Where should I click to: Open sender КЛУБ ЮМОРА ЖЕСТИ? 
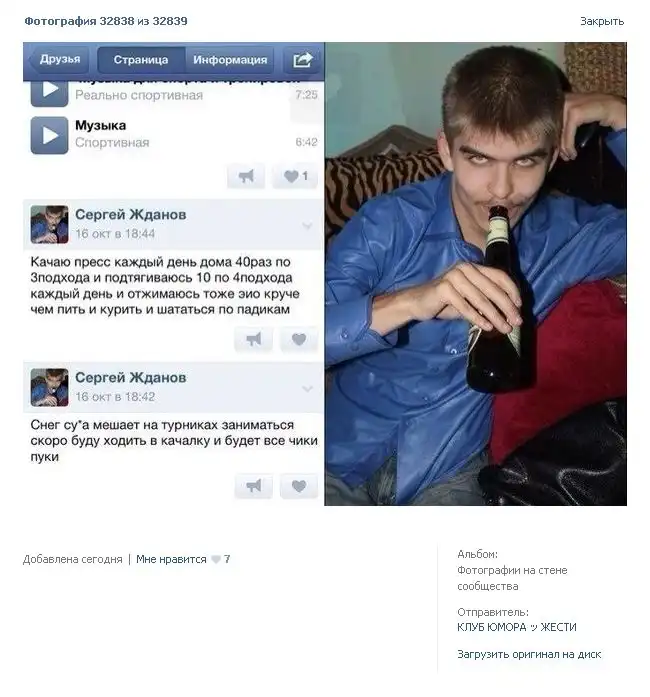click(517, 627)
